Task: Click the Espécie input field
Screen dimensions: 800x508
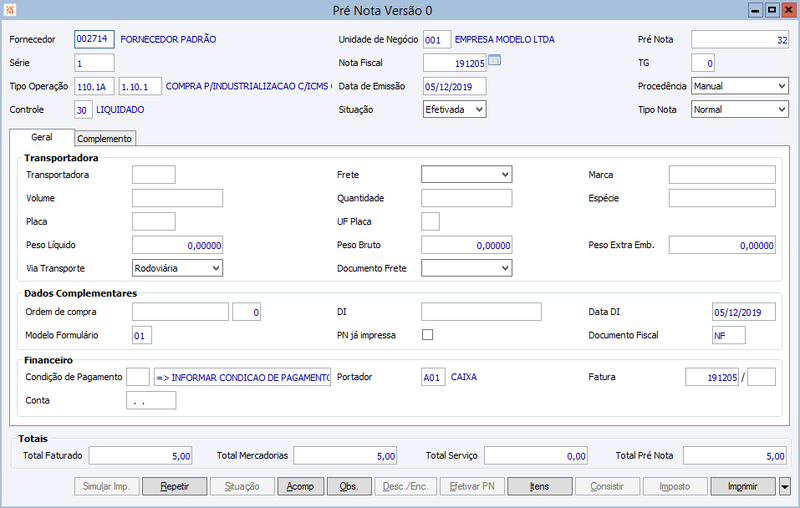Action: [x=722, y=198]
